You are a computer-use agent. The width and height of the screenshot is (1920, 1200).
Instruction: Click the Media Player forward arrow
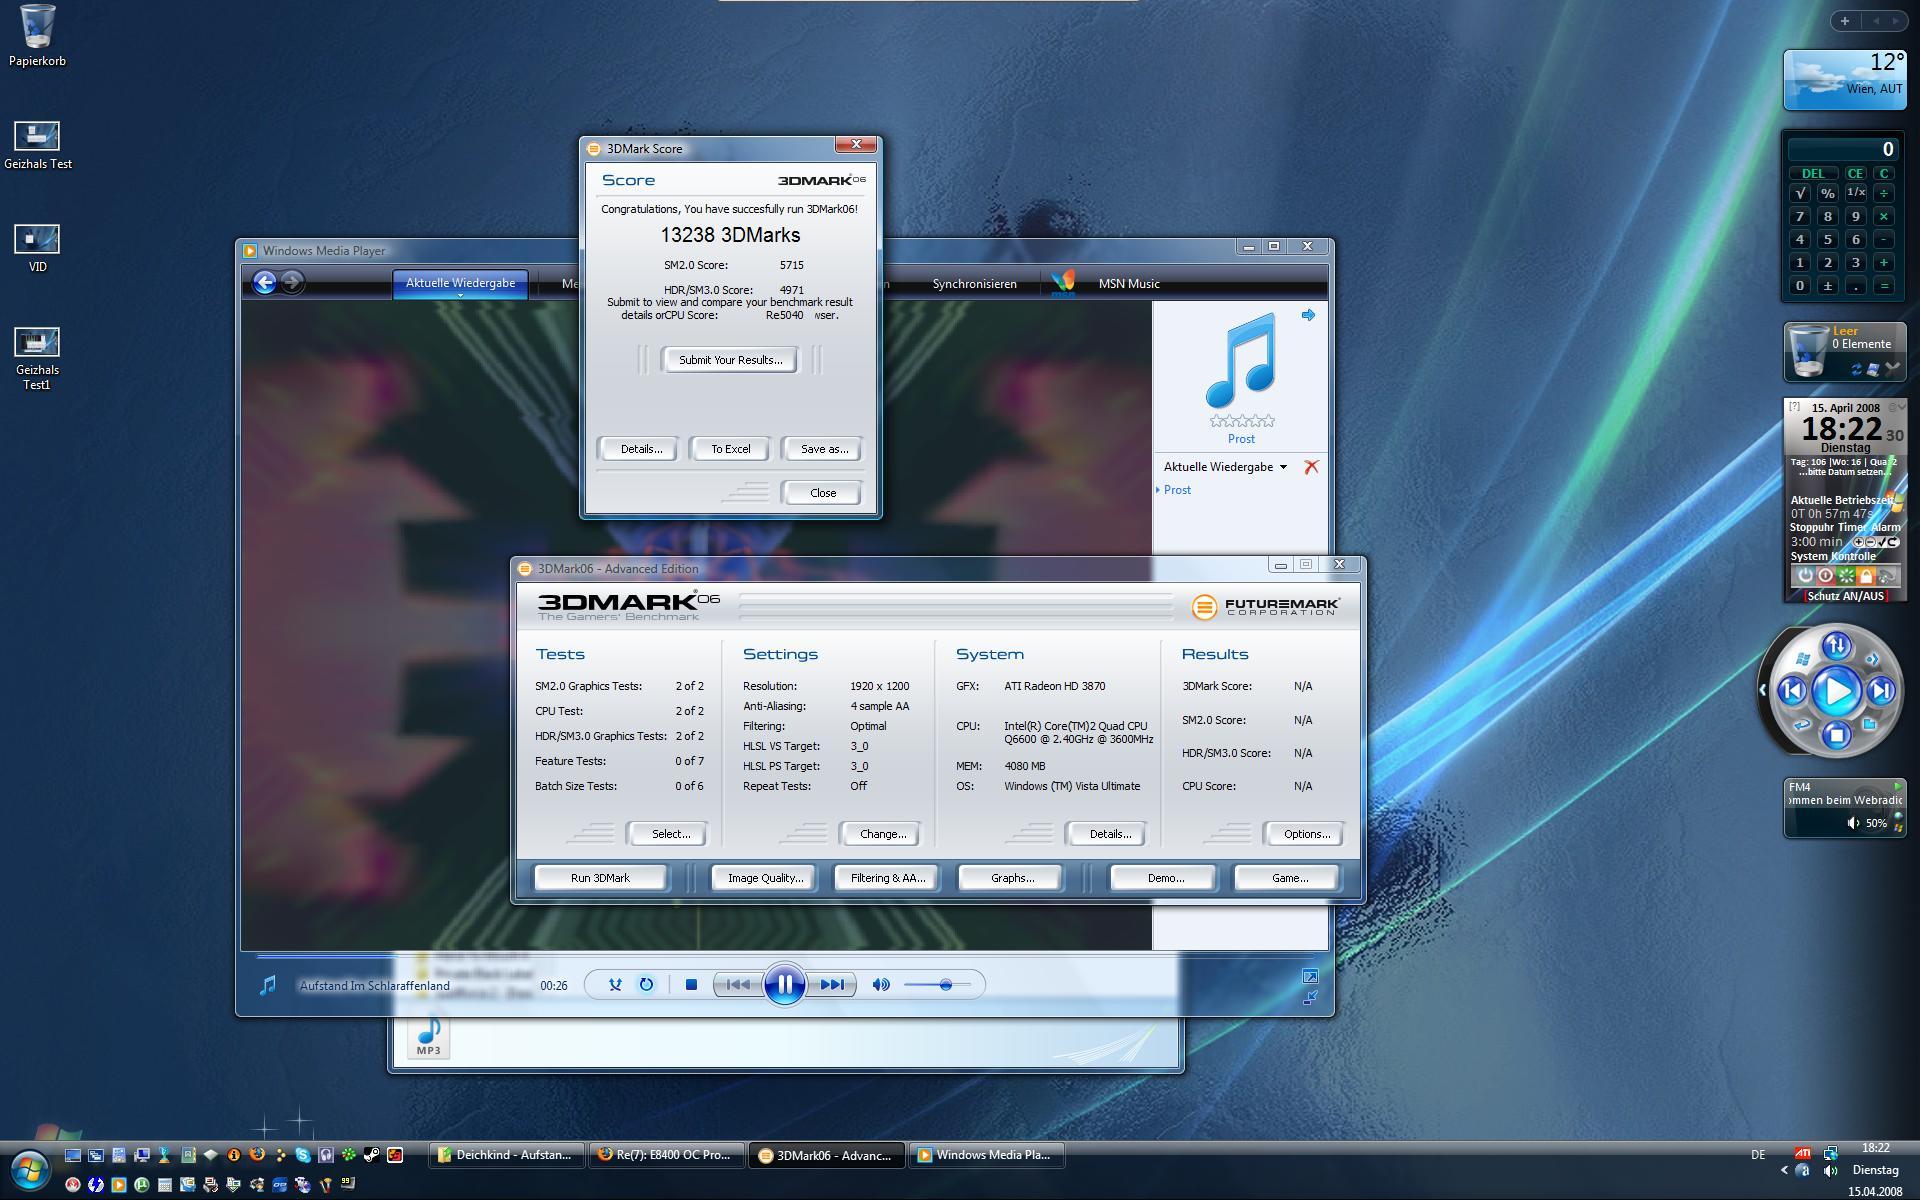292,283
